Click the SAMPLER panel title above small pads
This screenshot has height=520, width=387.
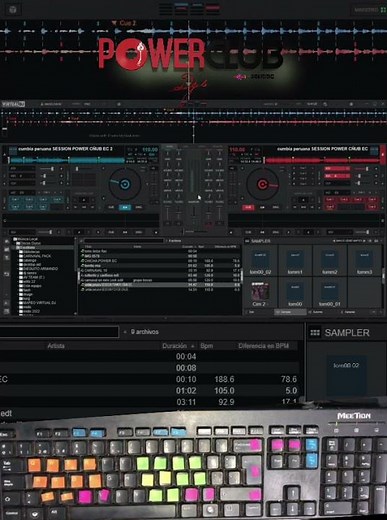261,241
